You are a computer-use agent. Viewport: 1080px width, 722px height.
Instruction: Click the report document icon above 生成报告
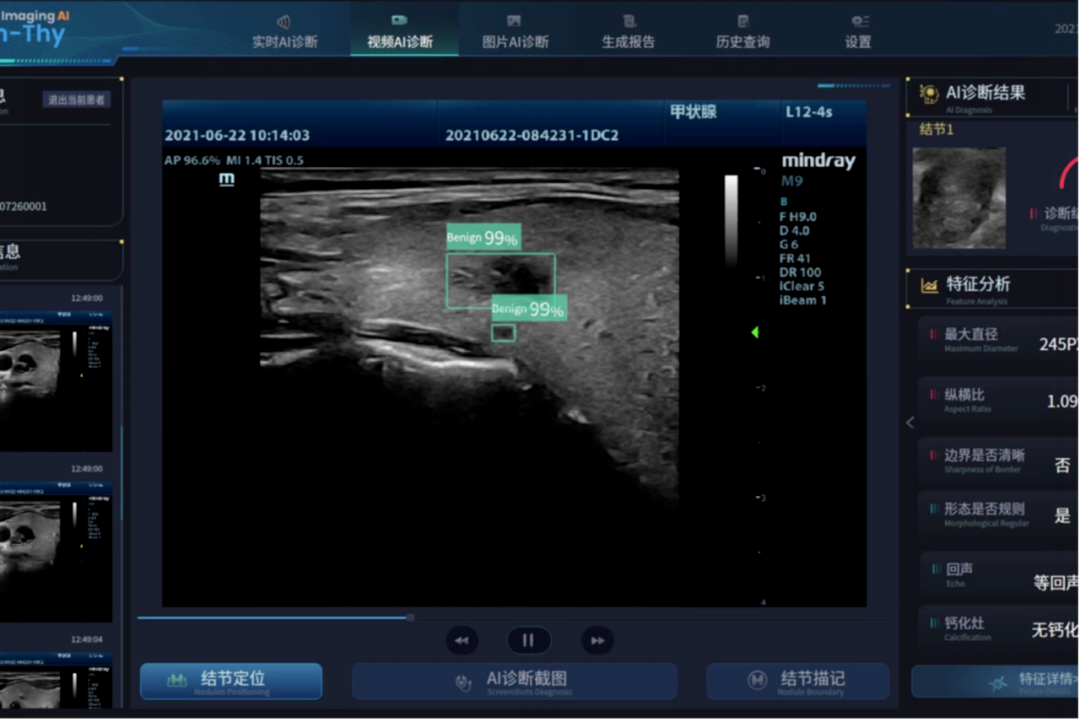tap(629, 21)
